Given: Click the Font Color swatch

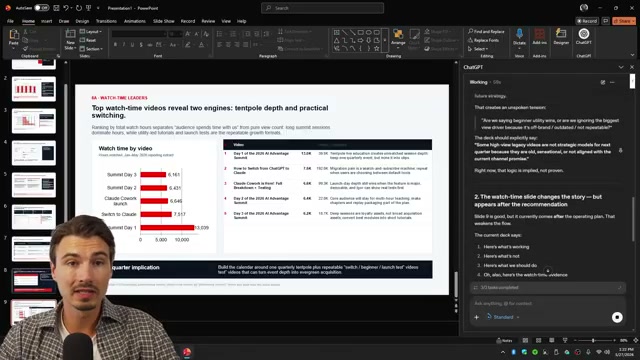Looking at the screenshot, I should click(x=201, y=44).
